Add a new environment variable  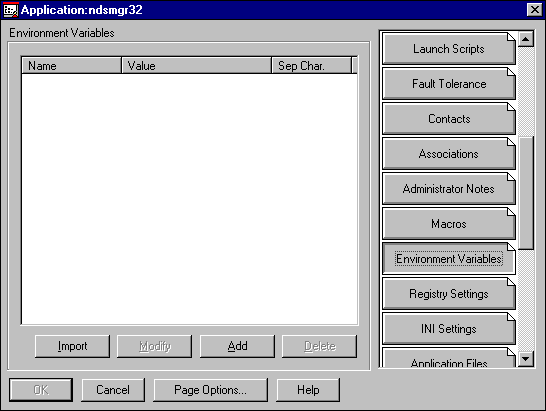pyautogui.click(x=237, y=346)
